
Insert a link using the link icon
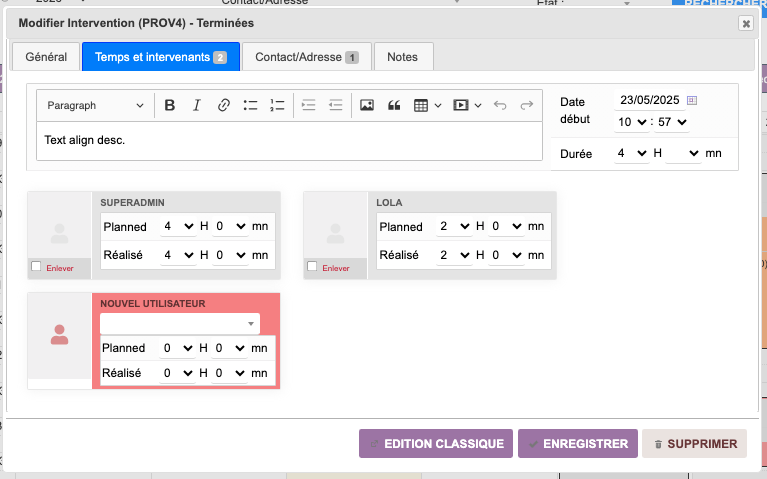point(224,105)
